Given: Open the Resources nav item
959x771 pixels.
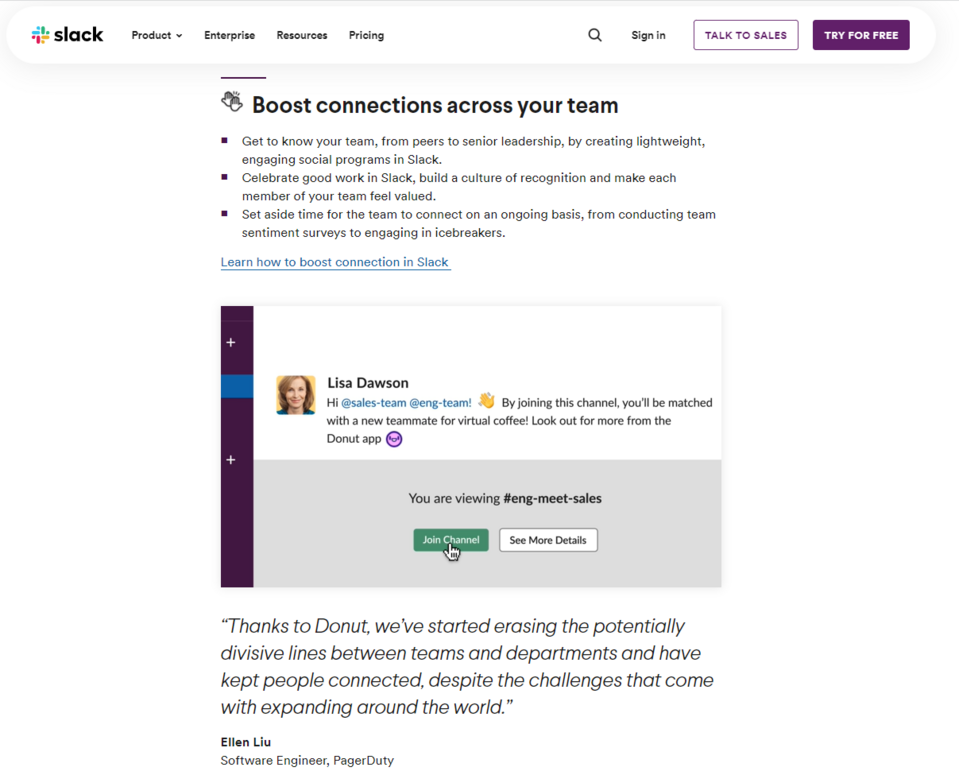Looking at the screenshot, I should coord(302,35).
